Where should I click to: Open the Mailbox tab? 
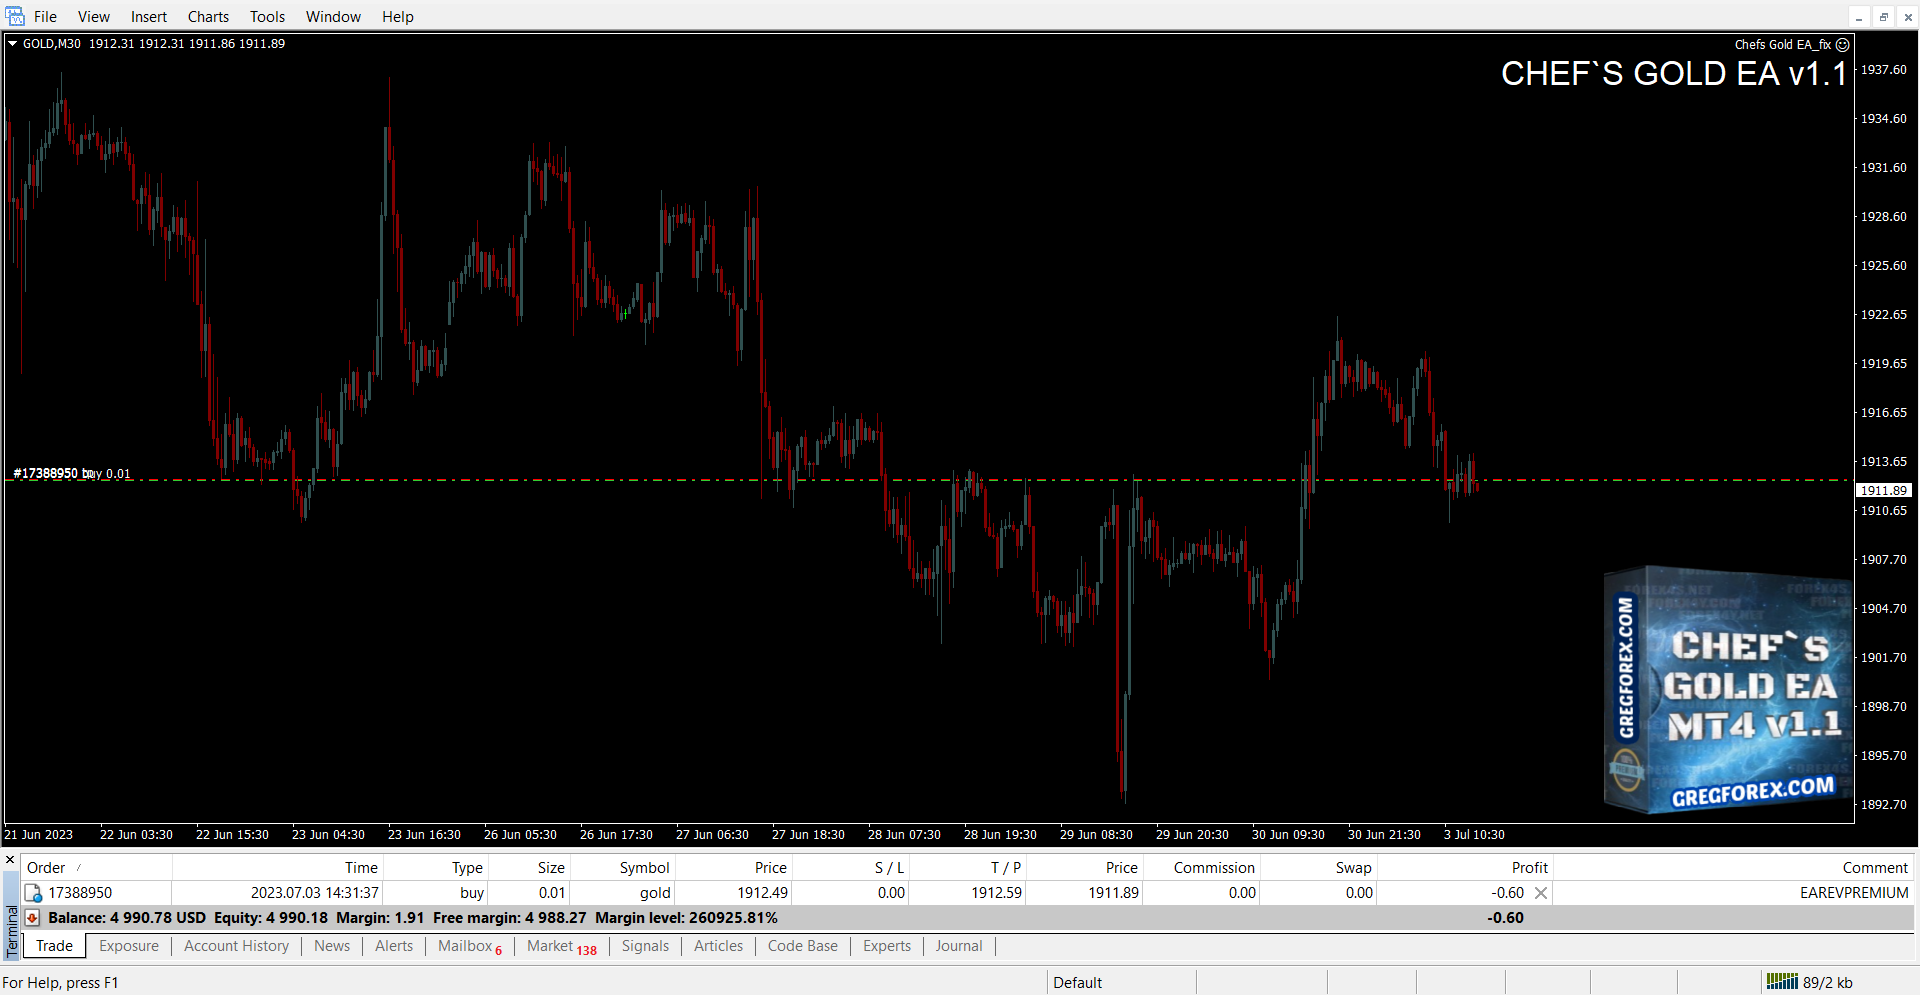466,946
